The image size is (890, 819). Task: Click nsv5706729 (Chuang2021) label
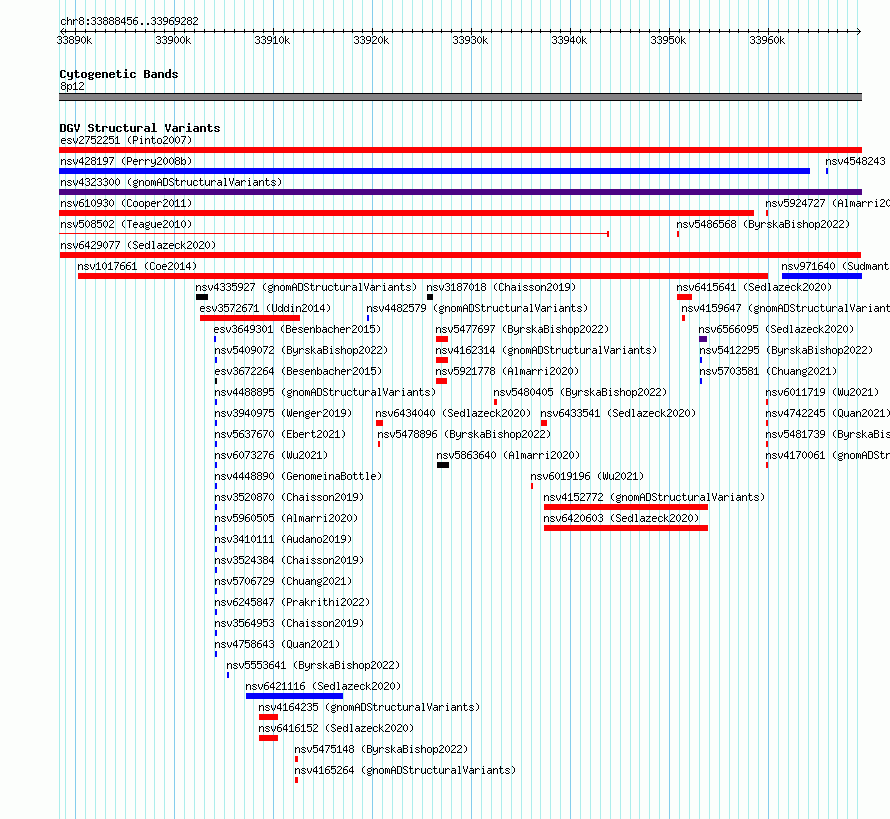[283, 581]
